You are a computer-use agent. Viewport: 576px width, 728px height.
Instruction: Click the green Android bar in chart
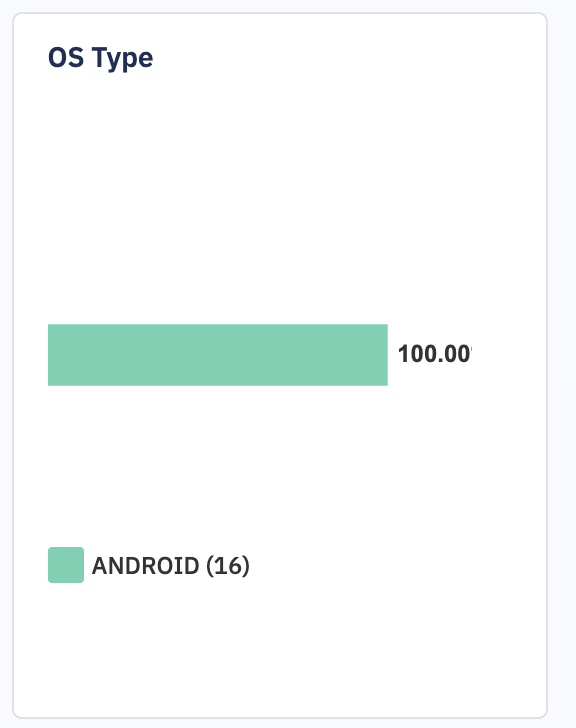click(x=218, y=355)
